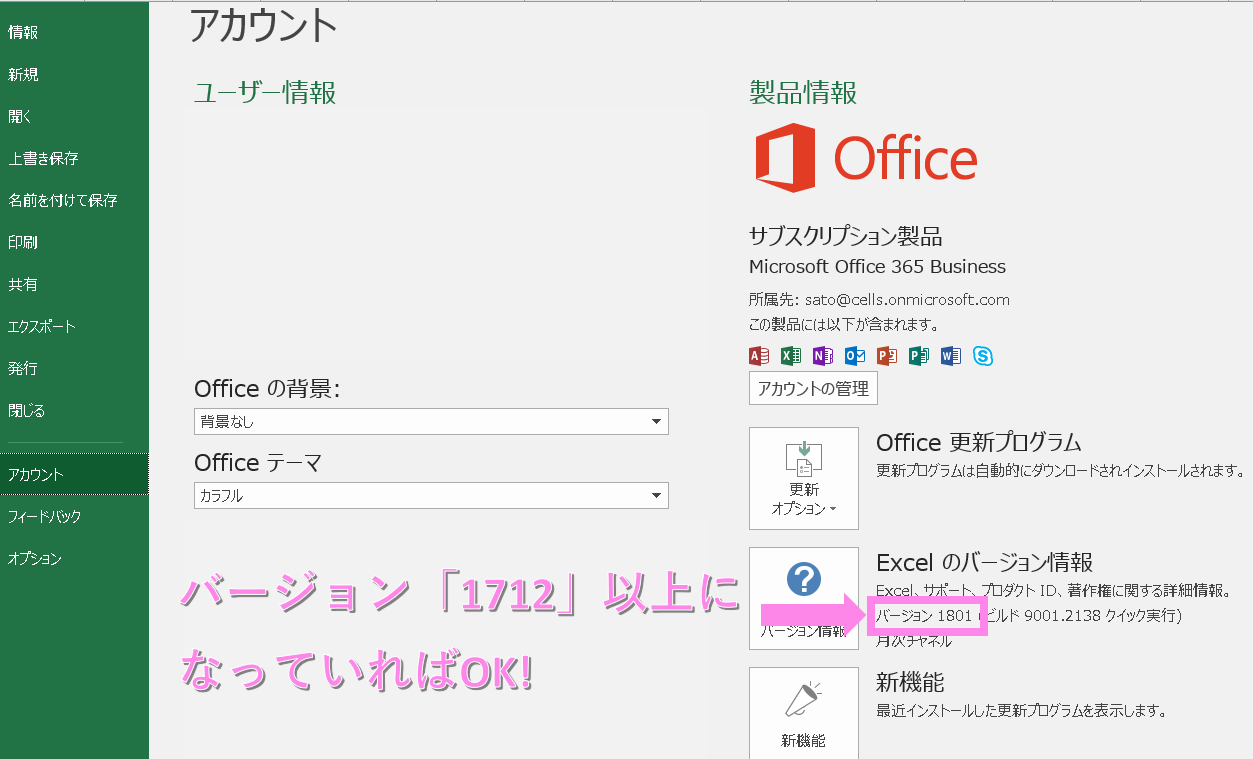Image resolution: width=1253 pixels, height=759 pixels.
Task: Click the Access app icon
Action: pyautogui.click(x=759, y=356)
